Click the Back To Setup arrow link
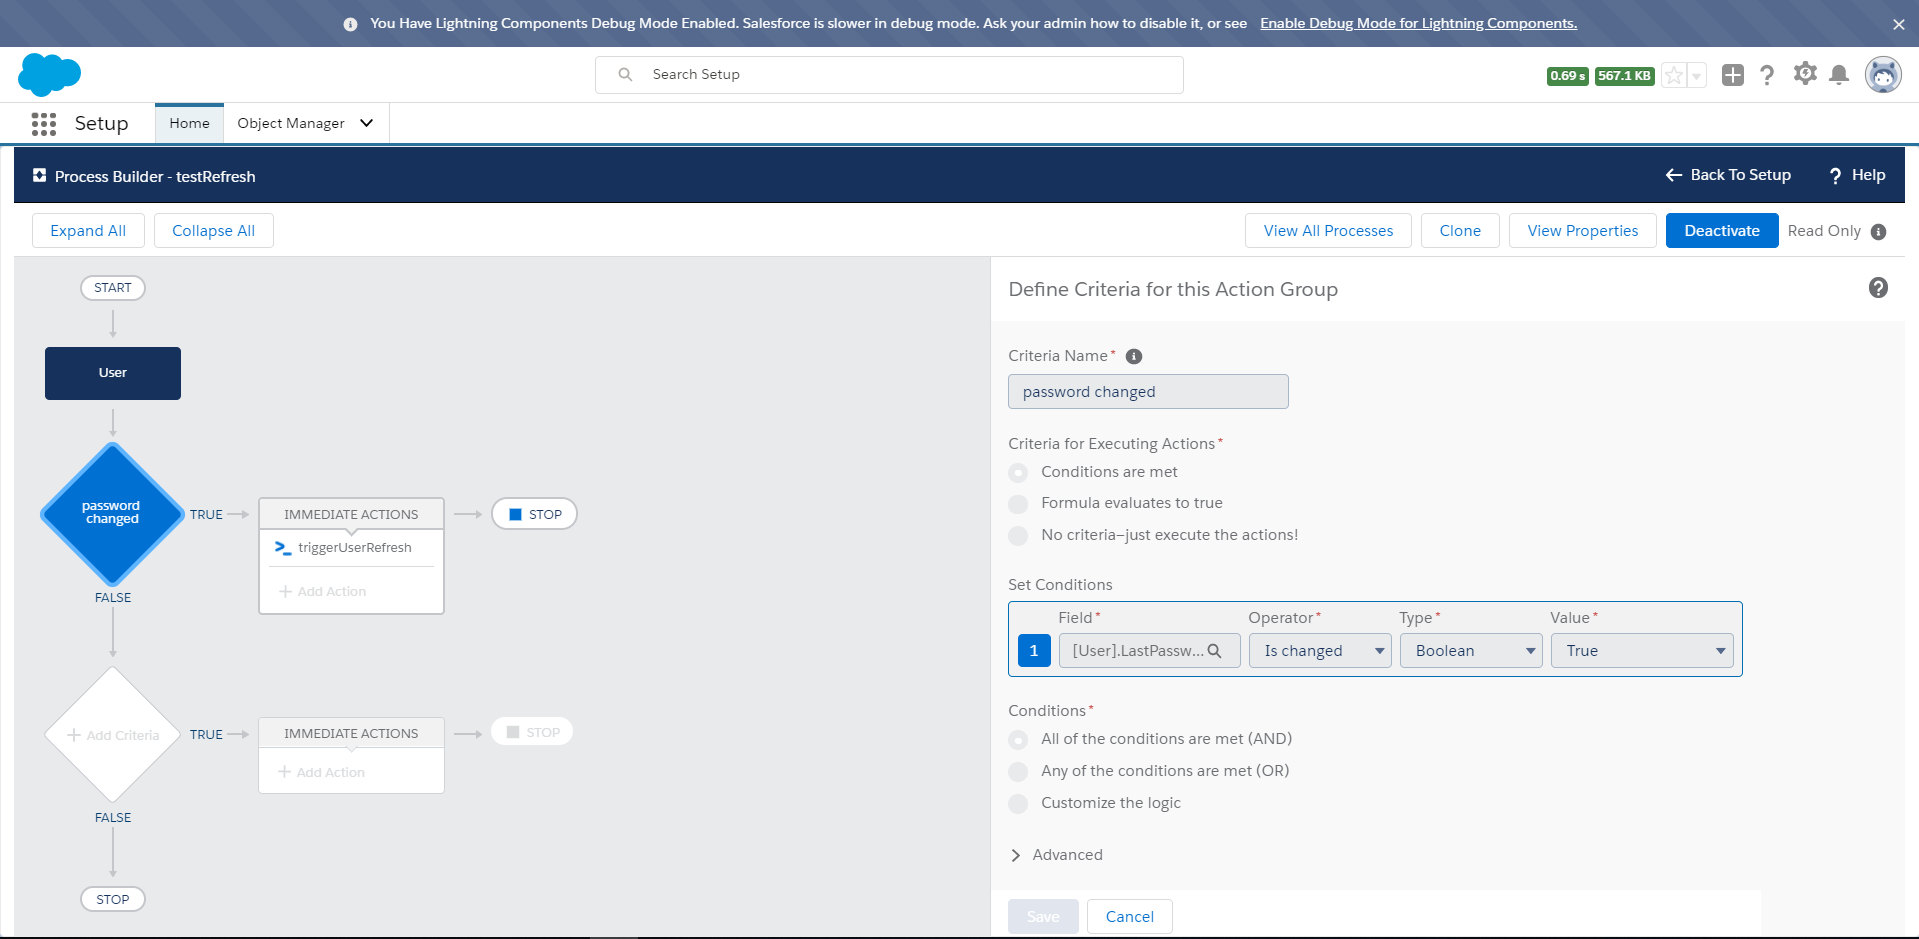Image resolution: width=1919 pixels, height=939 pixels. [x=1728, y=175]
